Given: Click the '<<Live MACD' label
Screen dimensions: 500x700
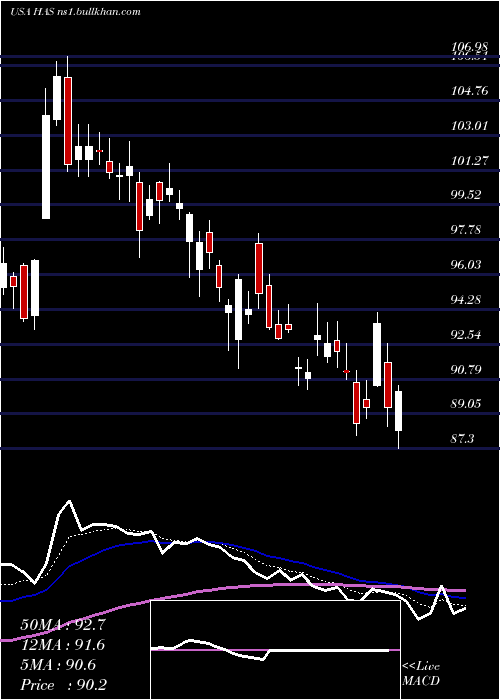Looking at the screenshot, I should point(421,674).
